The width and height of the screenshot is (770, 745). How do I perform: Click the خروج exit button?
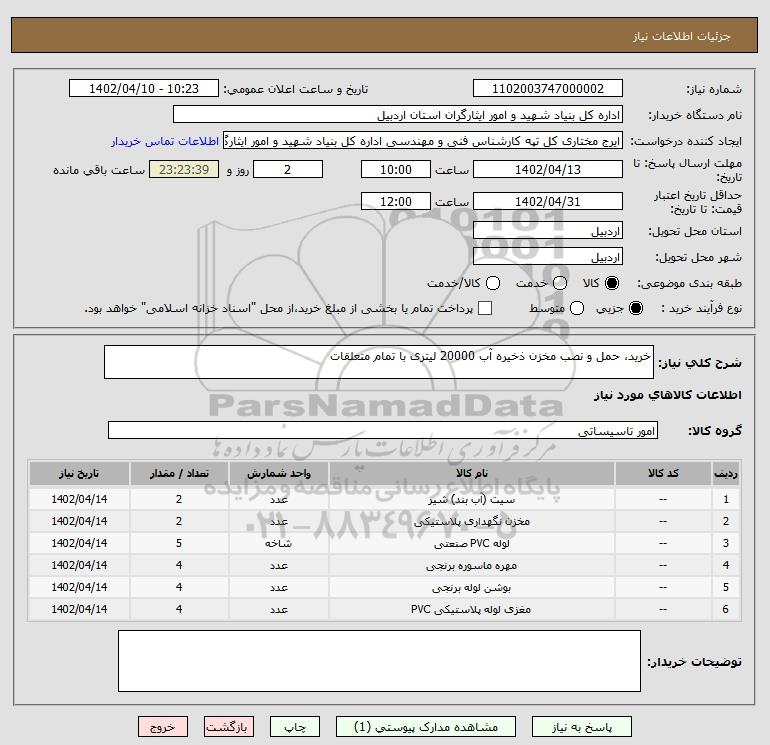(x=163, y=727)
